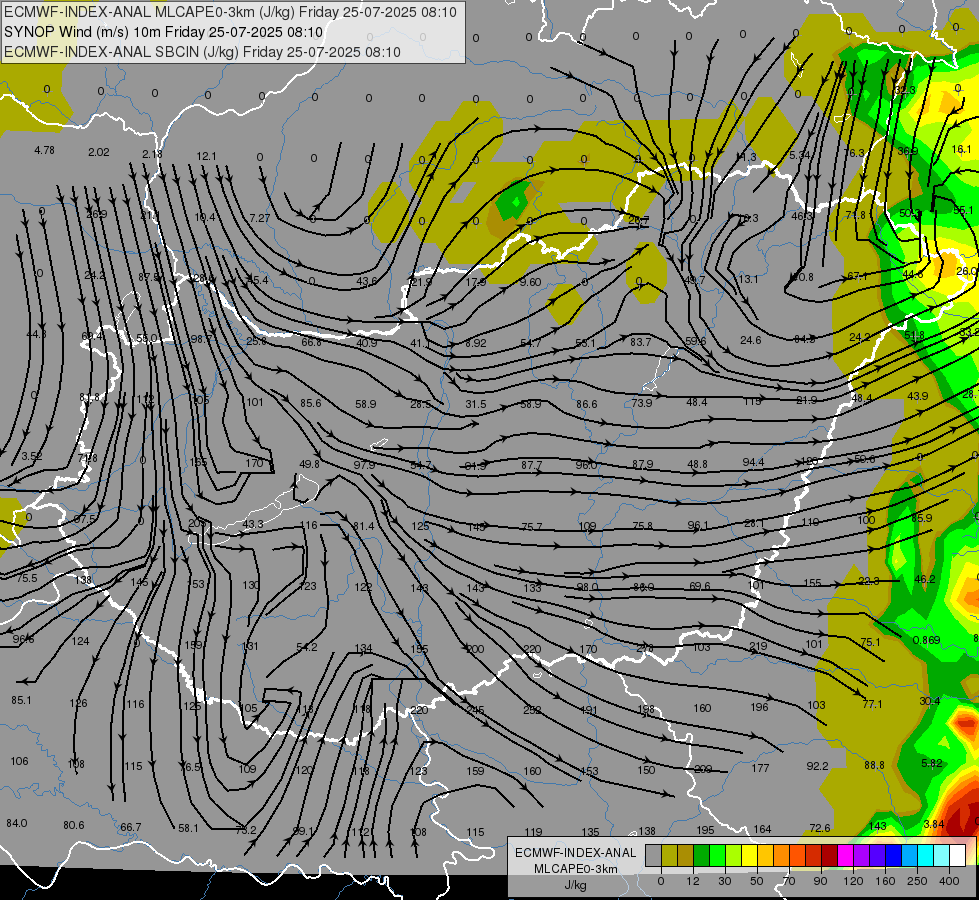Click the gray swatch in the MLCAPE legend
The height and width of the screenshot is (900, 979).
pyautogui.click(x=654, y=855)
